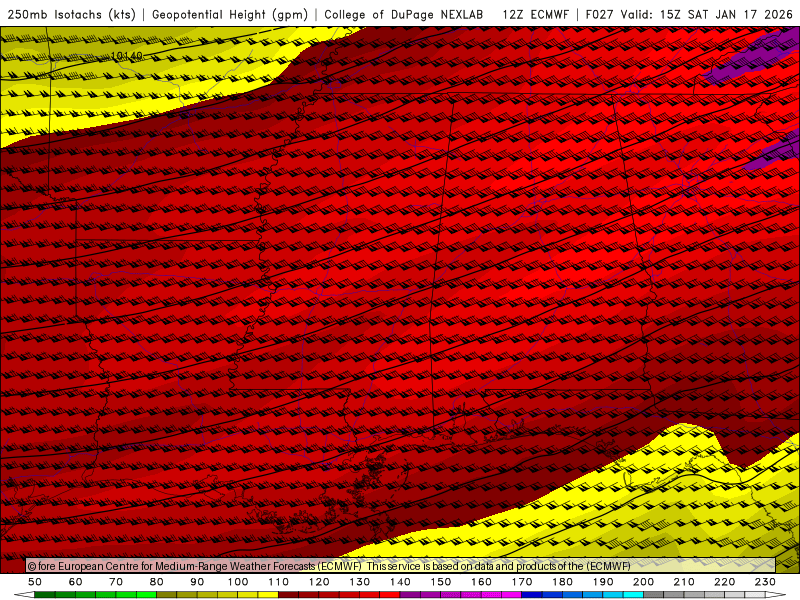
Task: Click the 210 label on the color scale
Action: [x=684, y=582]
